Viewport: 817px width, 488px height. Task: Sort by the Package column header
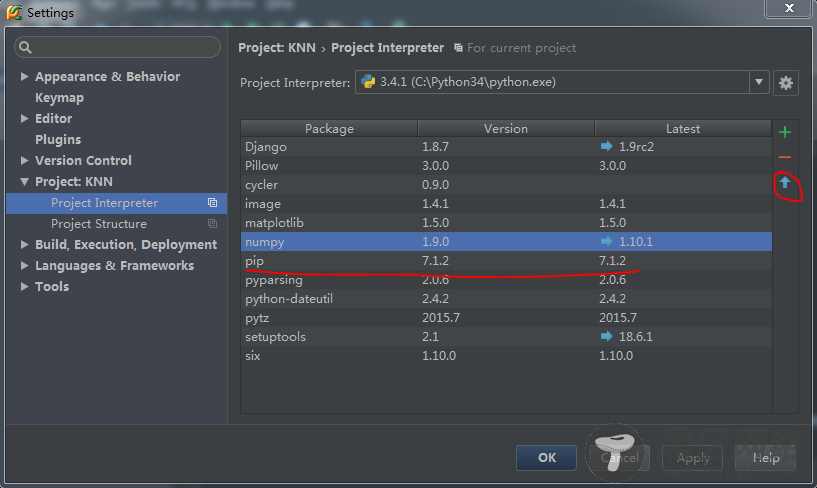329,129
